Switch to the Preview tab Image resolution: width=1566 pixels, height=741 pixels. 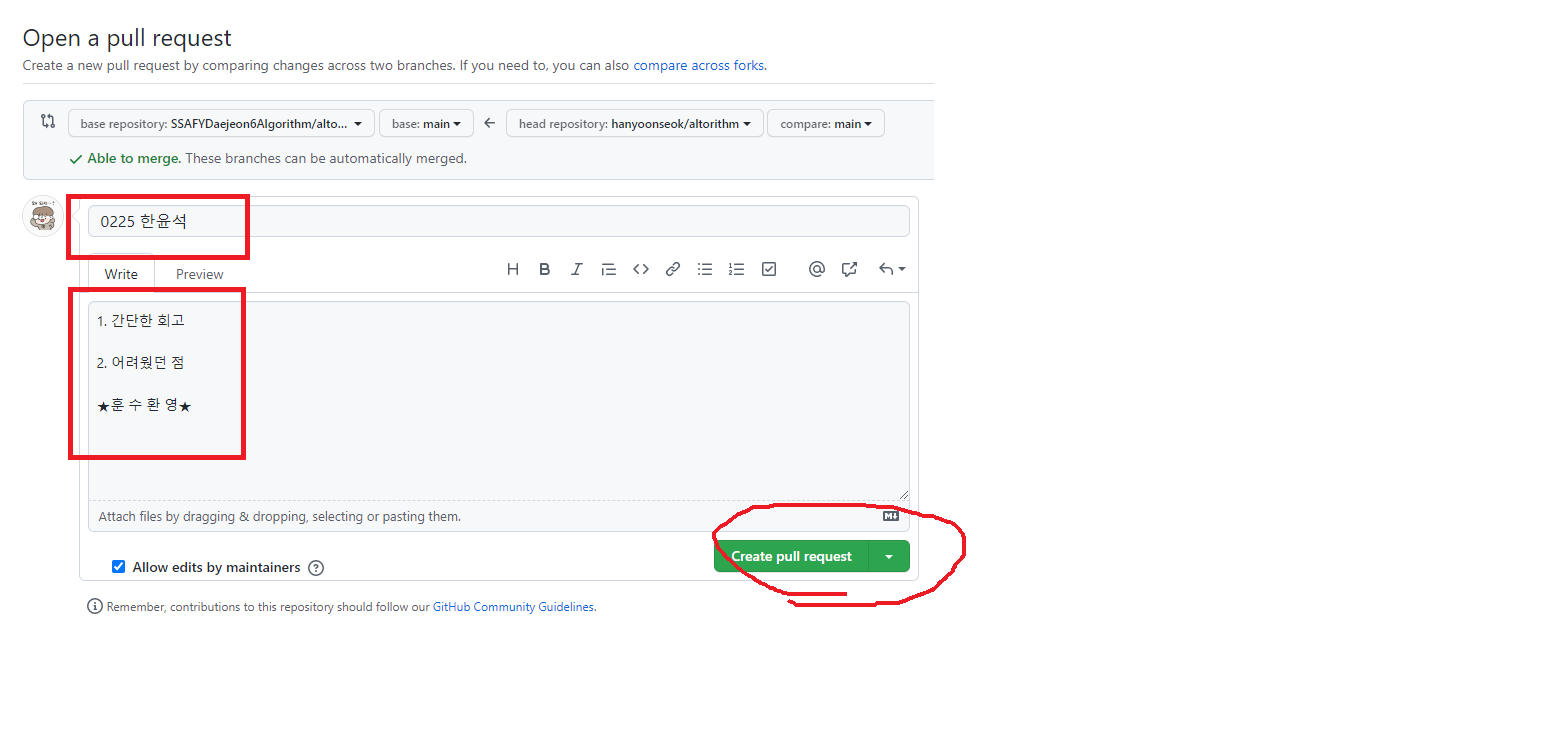coord(200,274)
